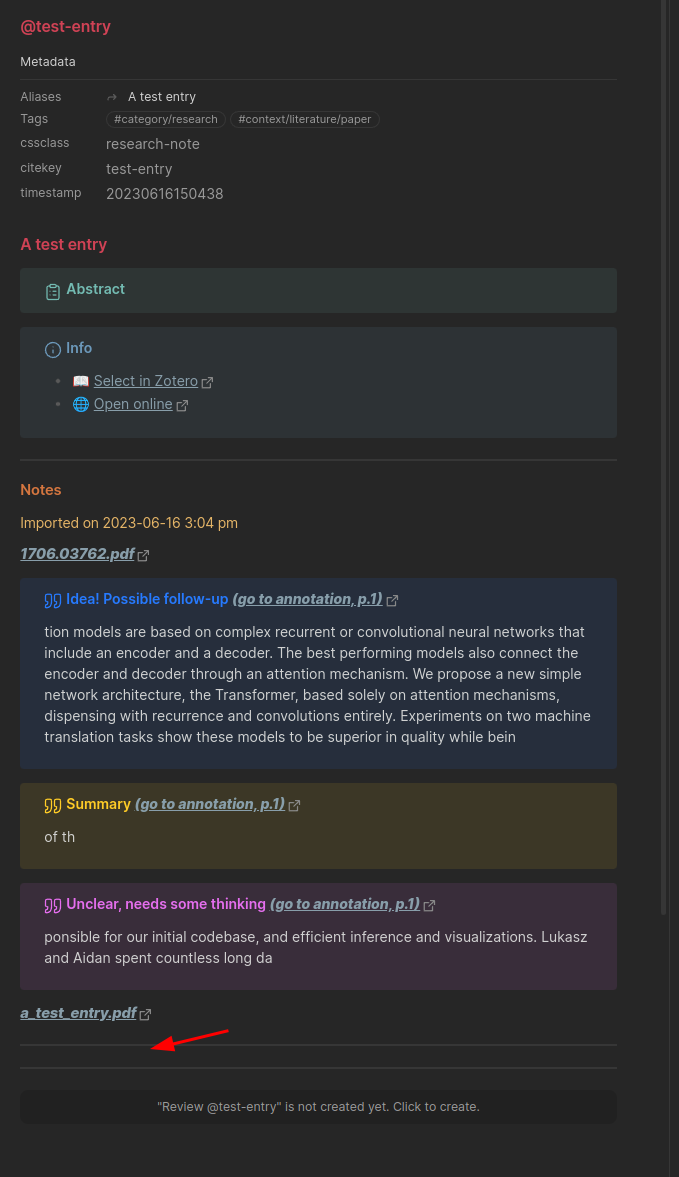Click the globe icon beside Open online
The image size is (679, 1177).
(x=80, y=404)
